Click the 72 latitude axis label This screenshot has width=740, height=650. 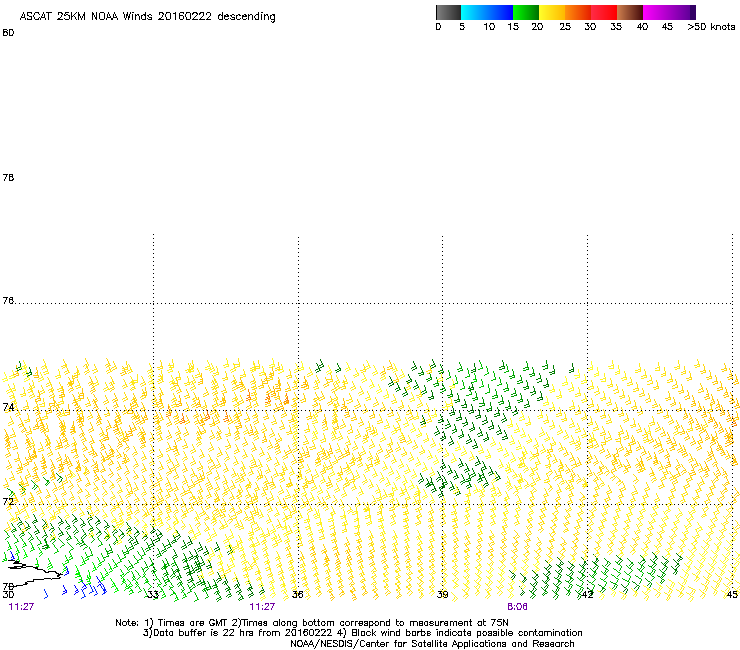pos(8,501)
